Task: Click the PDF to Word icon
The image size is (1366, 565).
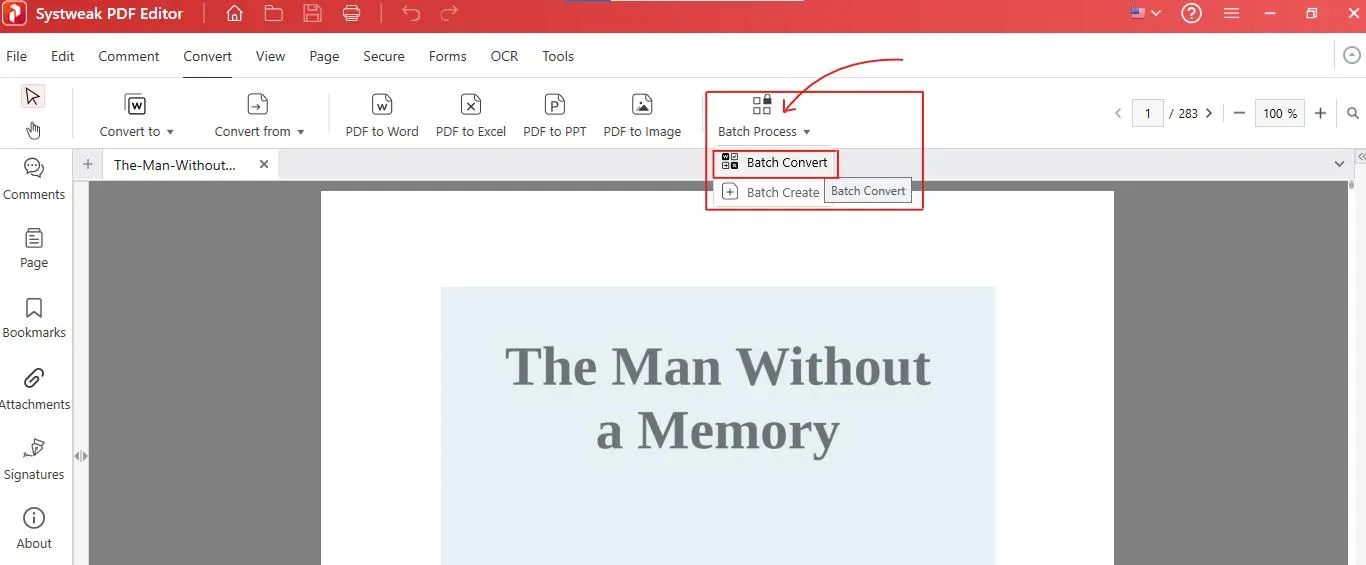Action: [x=382, y=105]
